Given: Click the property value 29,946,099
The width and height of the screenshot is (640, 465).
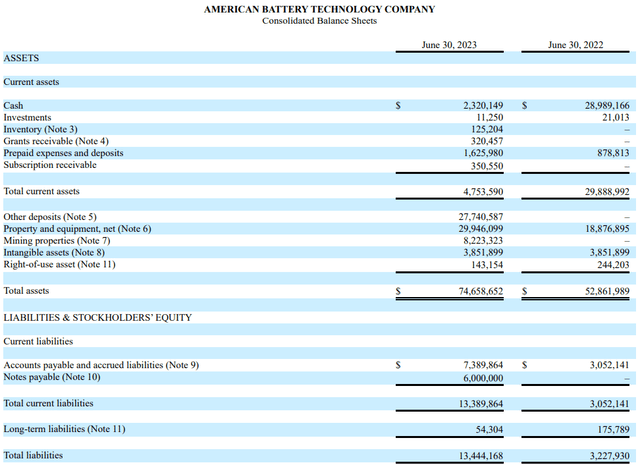Looking at the screenshot, I should 481,229.
